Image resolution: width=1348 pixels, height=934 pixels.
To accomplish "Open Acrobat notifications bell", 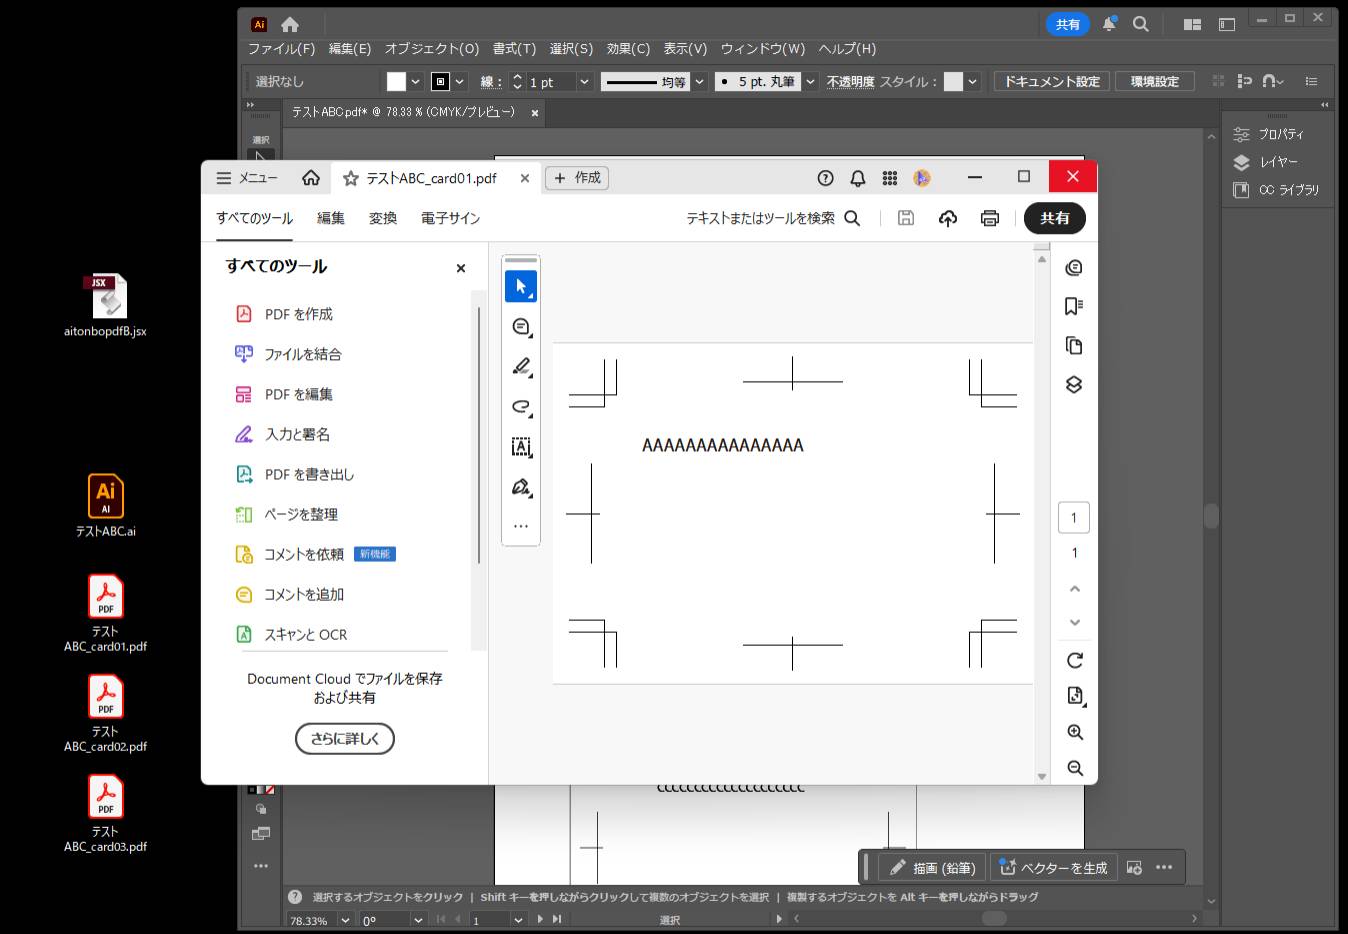I will pyautogui.click(x=857, y=178).
